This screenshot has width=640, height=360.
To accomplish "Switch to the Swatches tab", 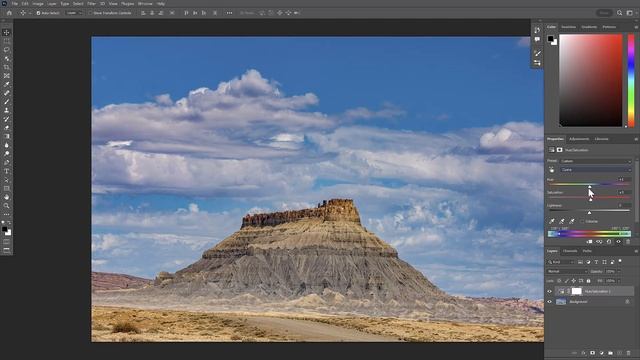I will click(569, 27).
